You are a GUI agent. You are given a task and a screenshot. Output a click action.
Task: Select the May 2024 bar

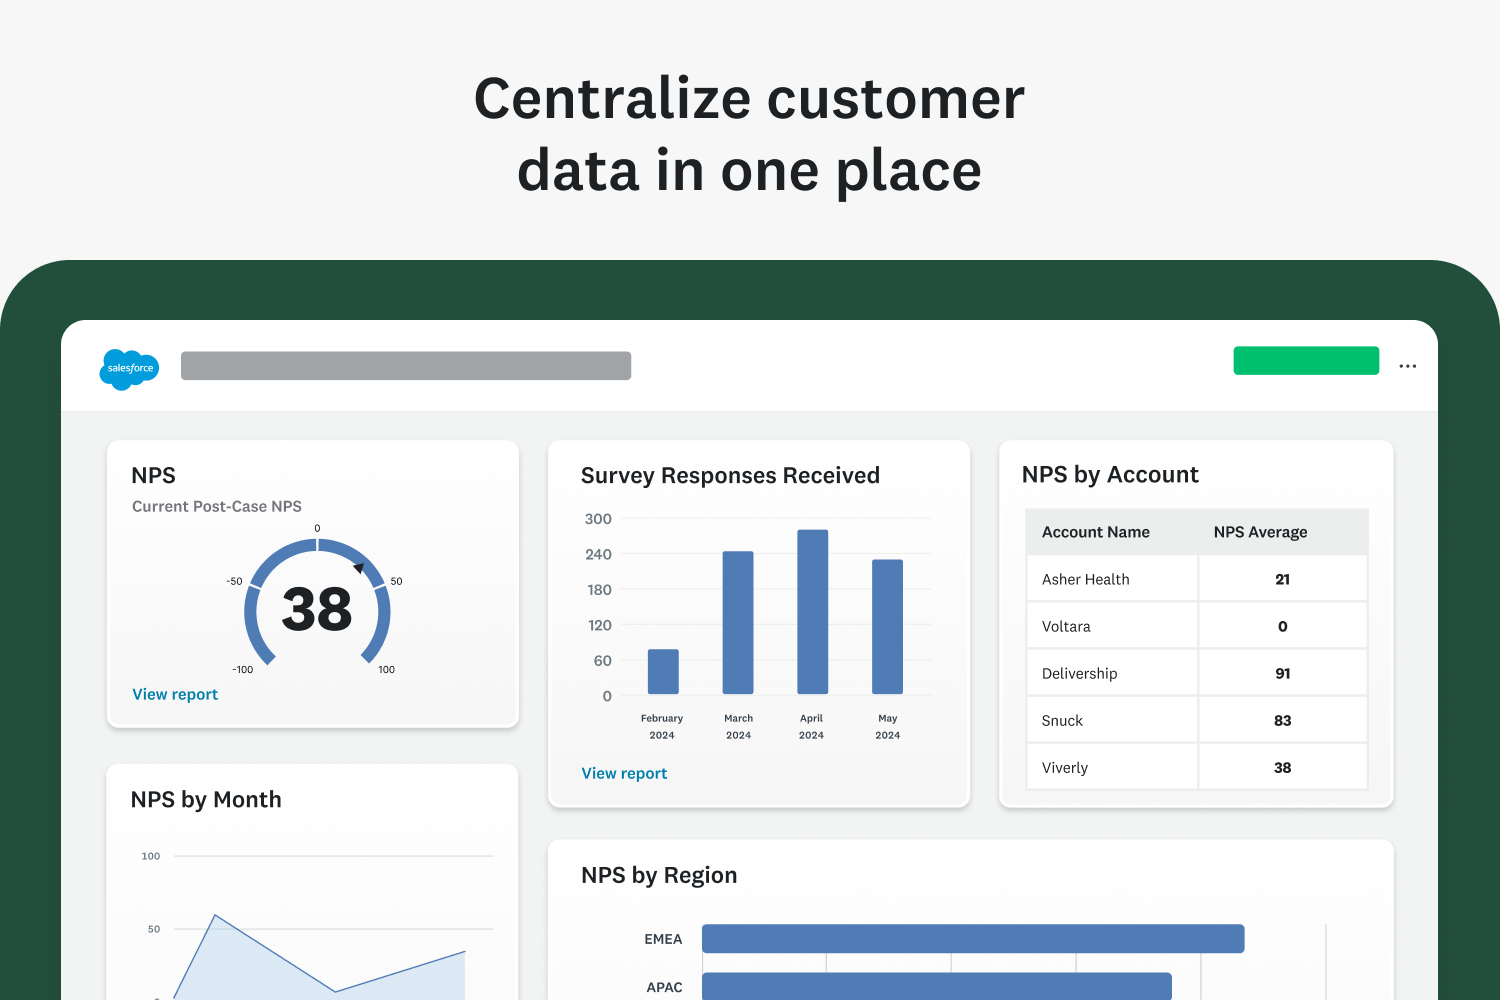(887, 626)
